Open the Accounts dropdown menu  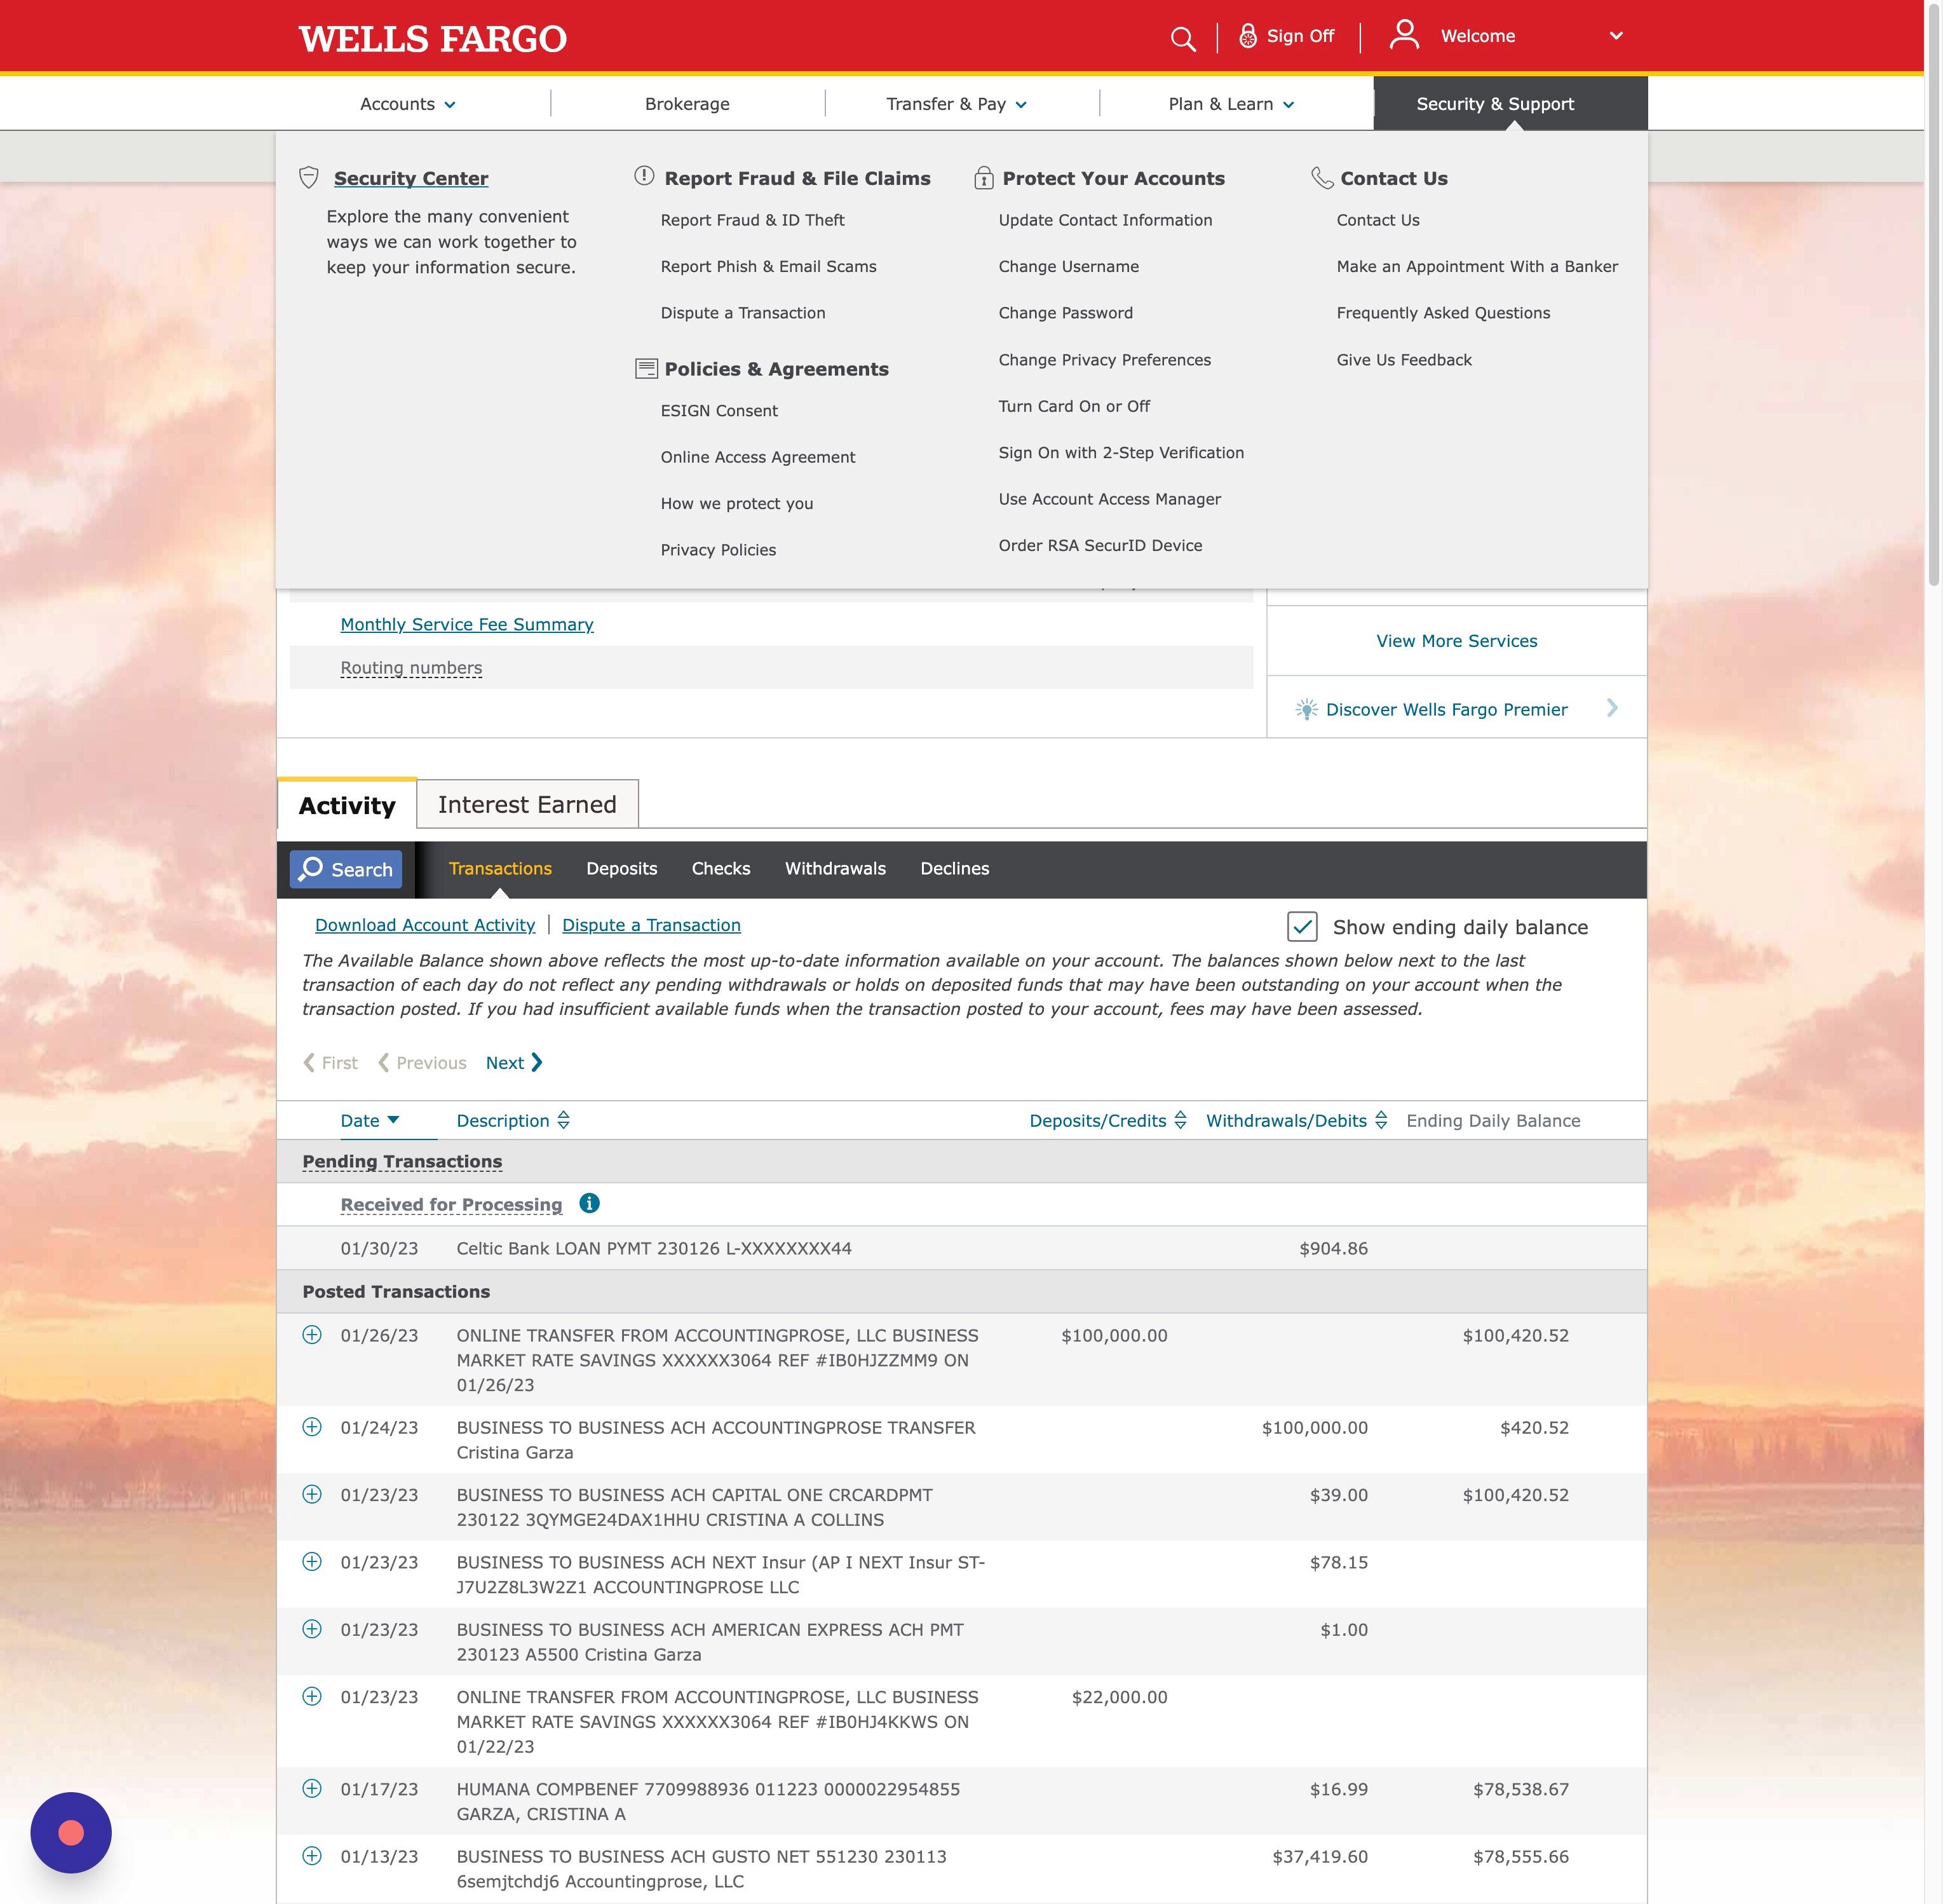[406, 103]
